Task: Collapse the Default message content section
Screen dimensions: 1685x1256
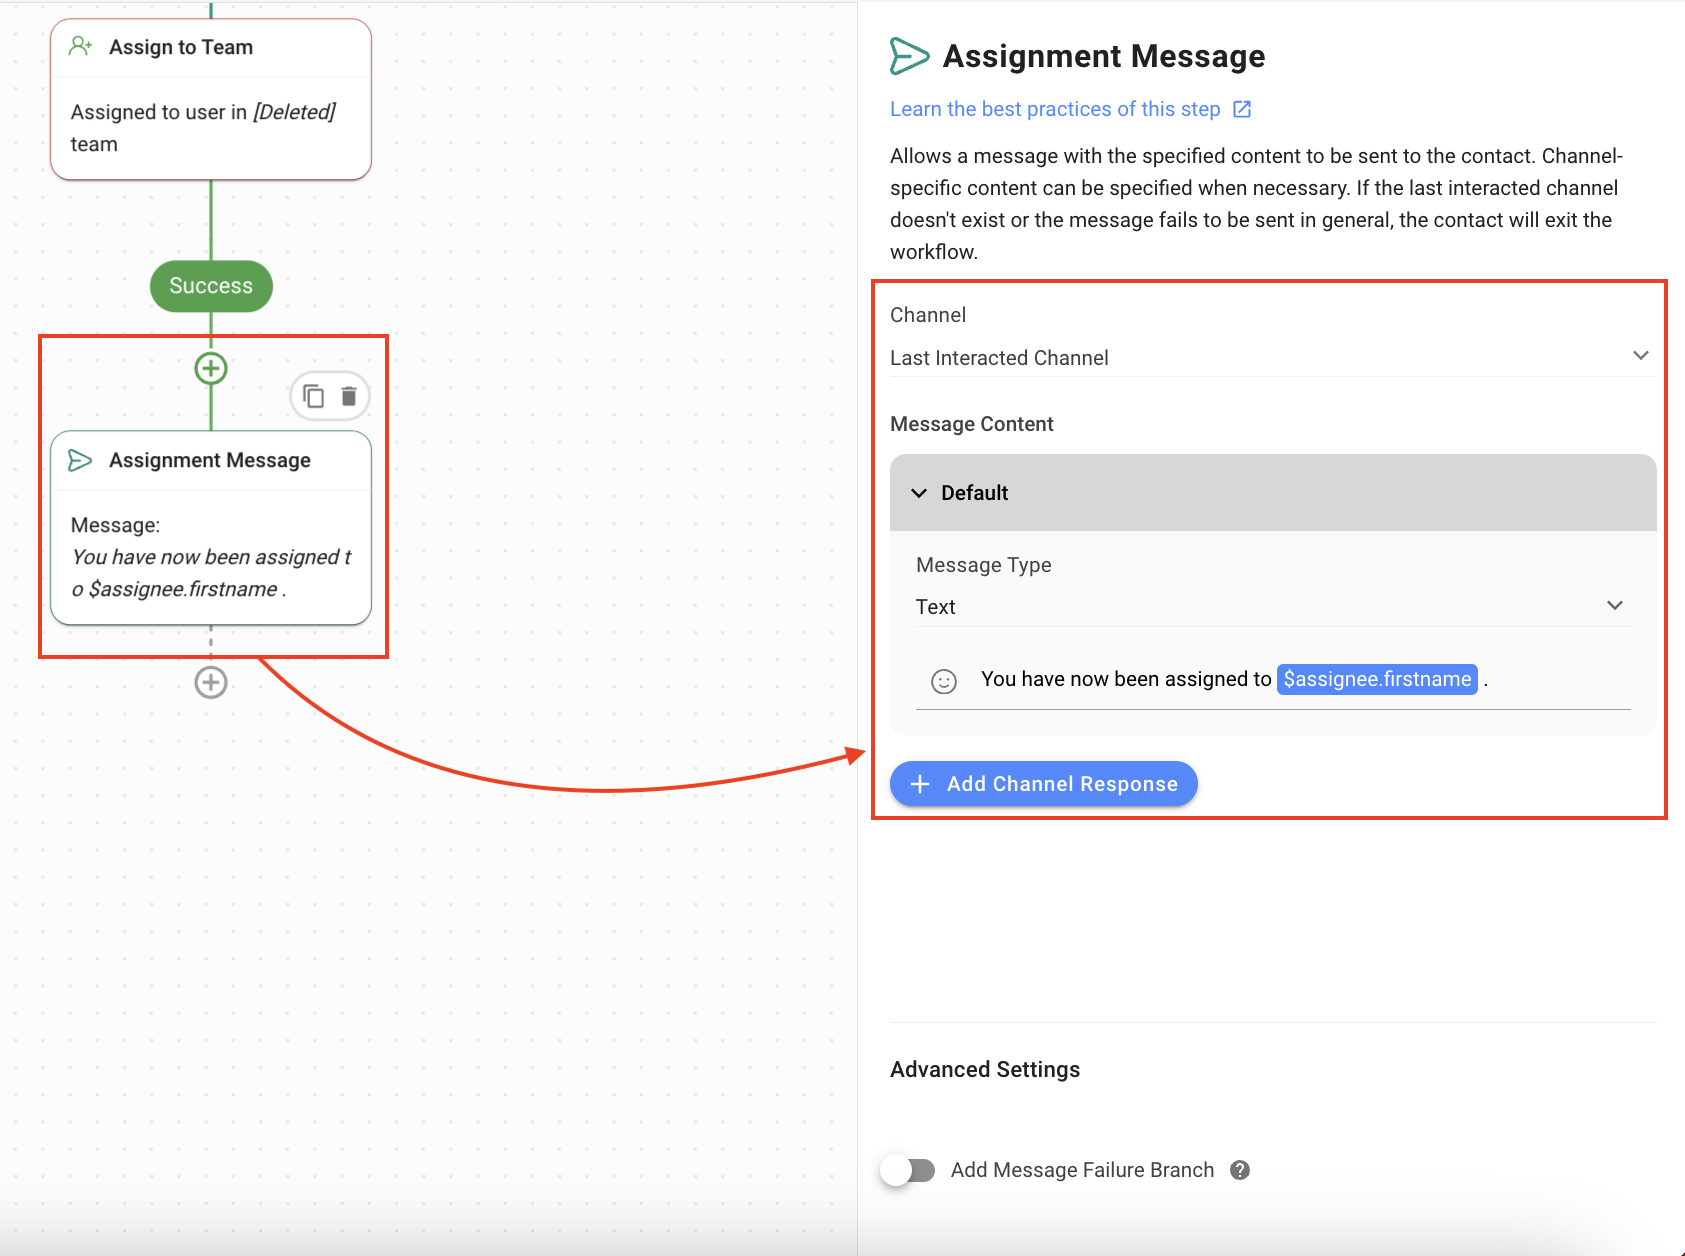Action: coord(919,493)
